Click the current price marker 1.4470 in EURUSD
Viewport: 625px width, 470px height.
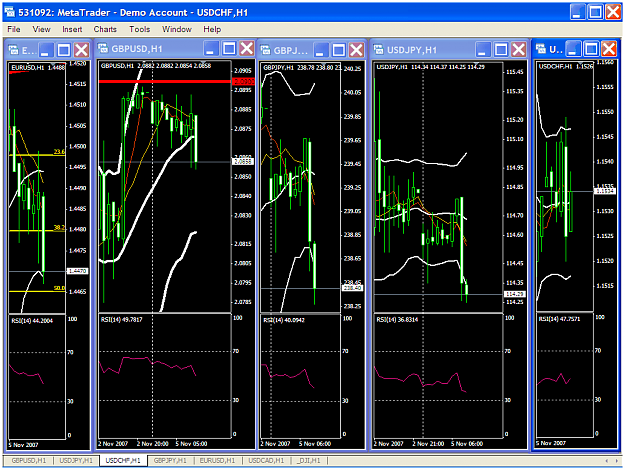[78, 271]
